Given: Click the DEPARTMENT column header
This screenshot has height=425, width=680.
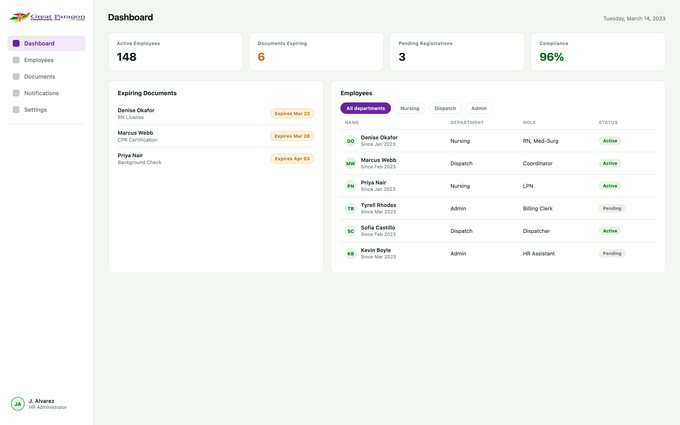Looking at the screenshot, I should [467, 123].
